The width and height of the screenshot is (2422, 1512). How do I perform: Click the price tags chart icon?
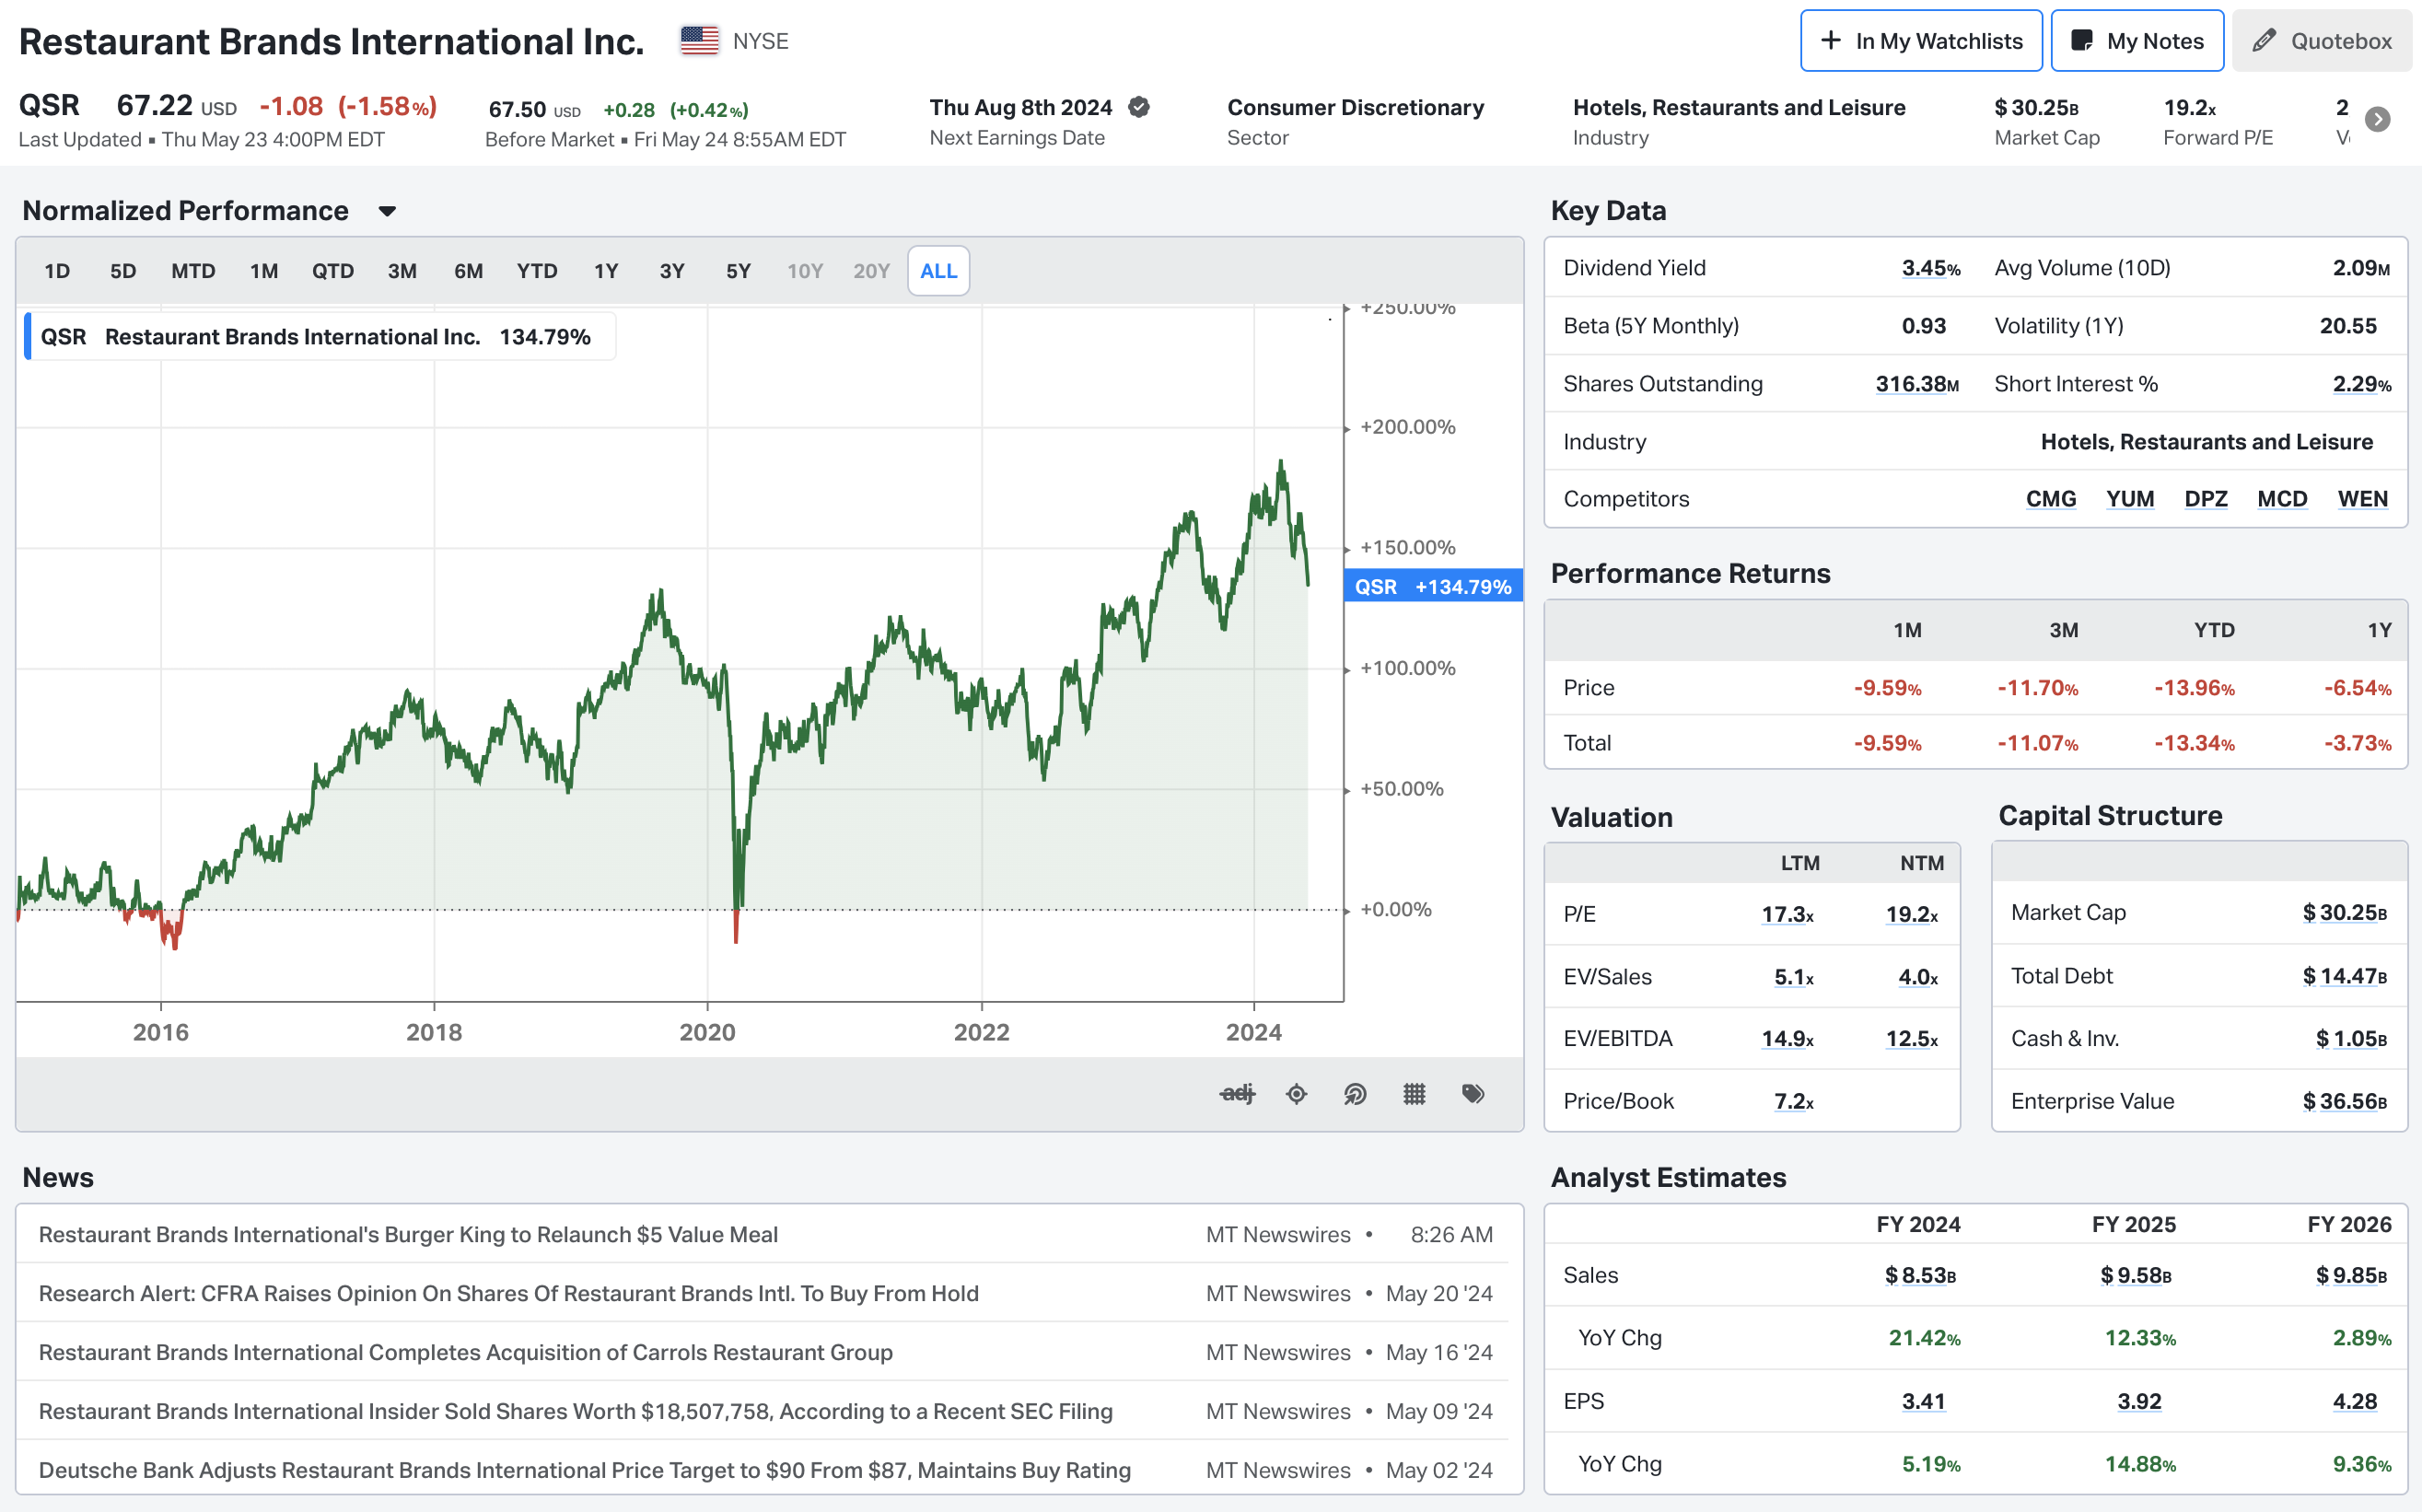(x=1473, y=1093)
